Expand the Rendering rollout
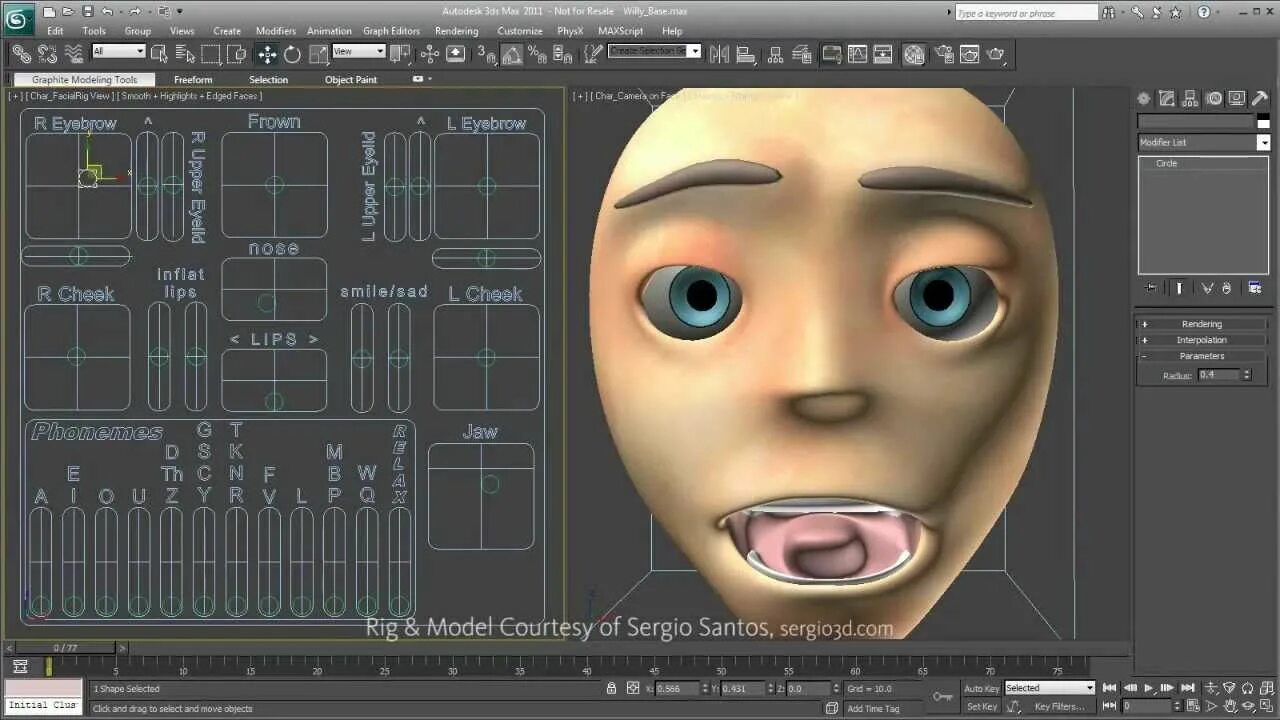 coord(1202,324)
